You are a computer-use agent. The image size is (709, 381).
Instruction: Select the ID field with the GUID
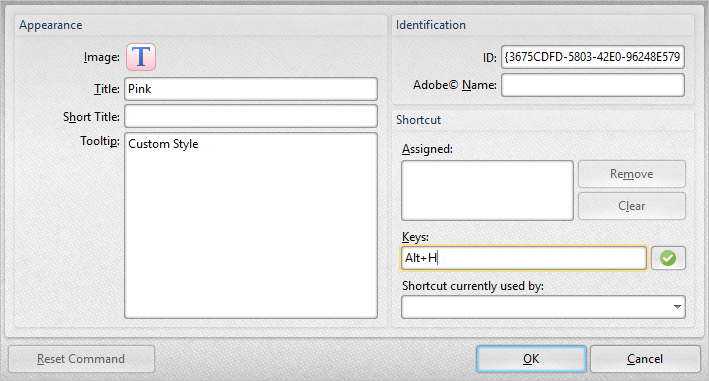[593, 57]
